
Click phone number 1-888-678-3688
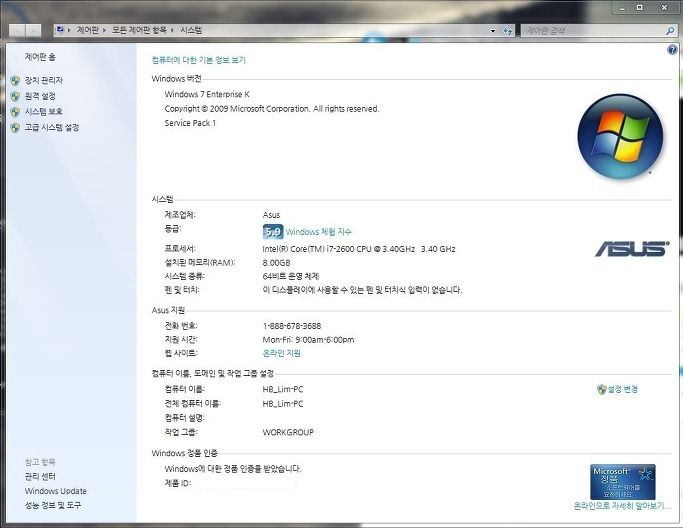click(x=292, y=326)
